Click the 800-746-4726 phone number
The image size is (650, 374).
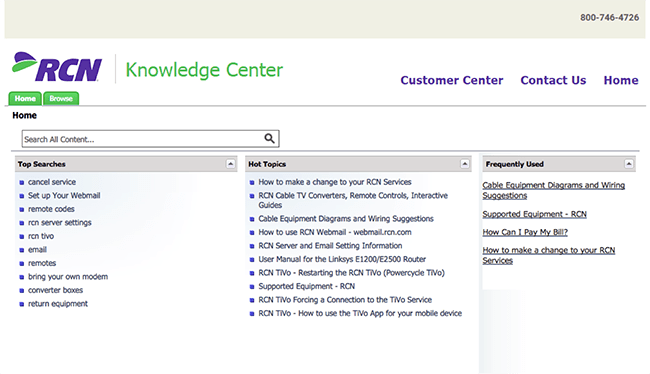[x=609, y=17]
